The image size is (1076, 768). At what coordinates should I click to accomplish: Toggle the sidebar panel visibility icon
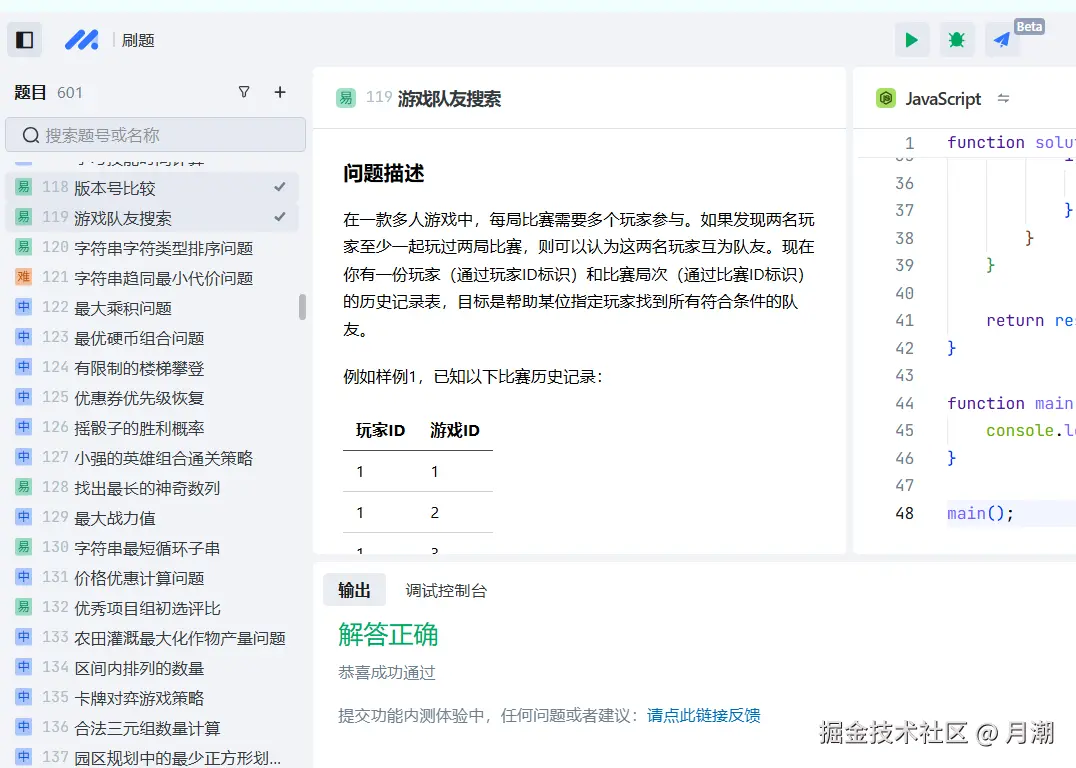24,39
